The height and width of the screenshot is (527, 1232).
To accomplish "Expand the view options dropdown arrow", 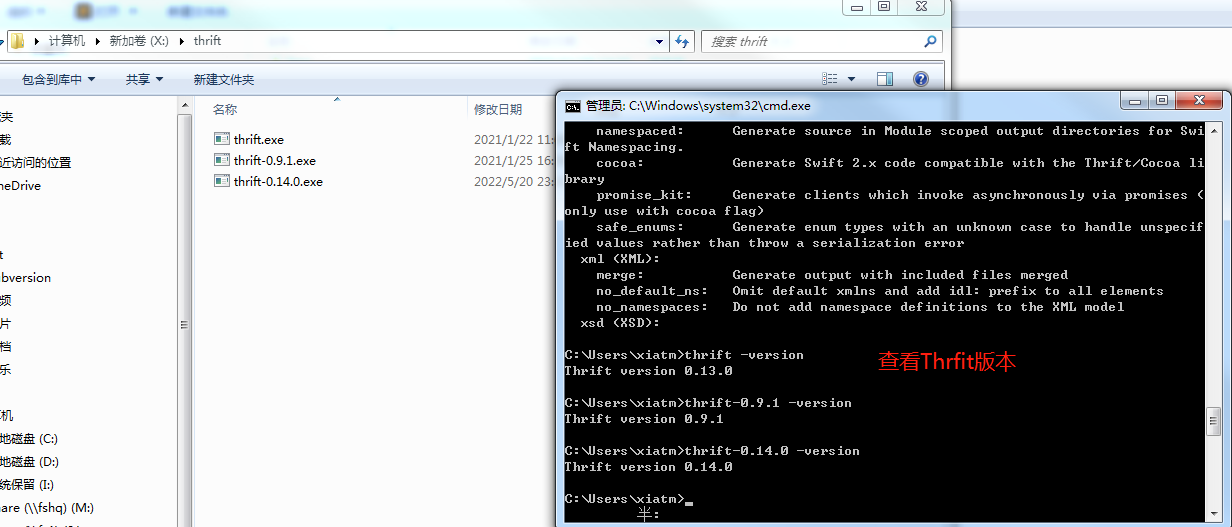I will (852, 79).
